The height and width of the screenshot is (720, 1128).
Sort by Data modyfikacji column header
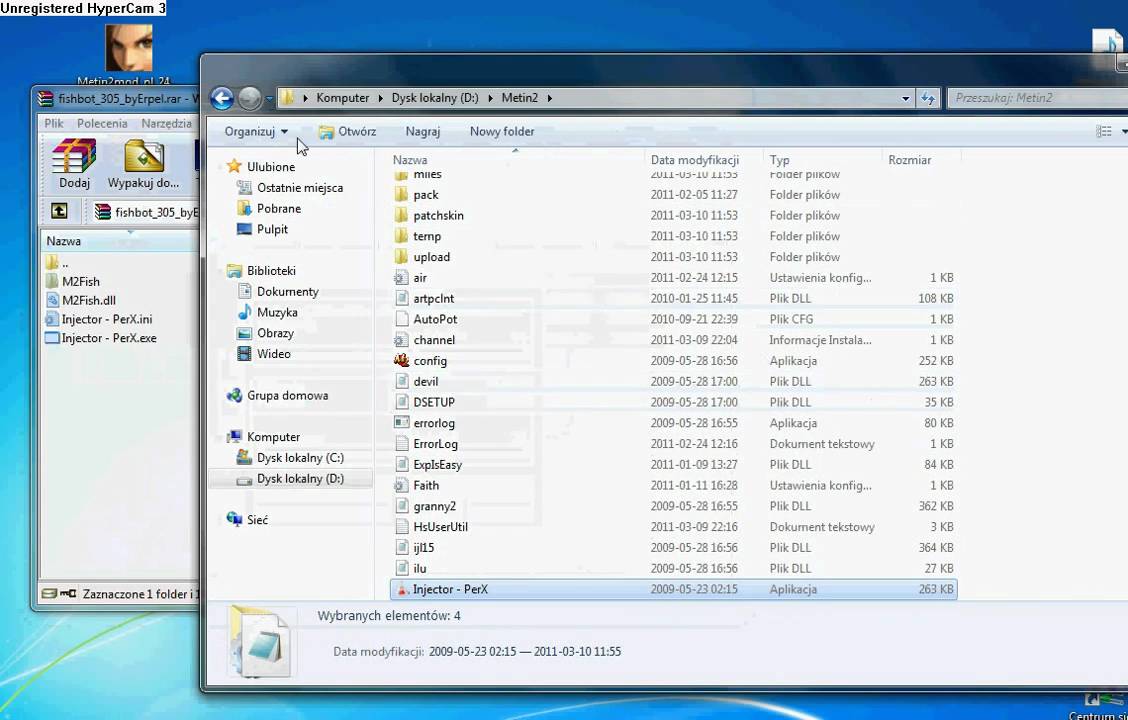(x=695, y=160)
